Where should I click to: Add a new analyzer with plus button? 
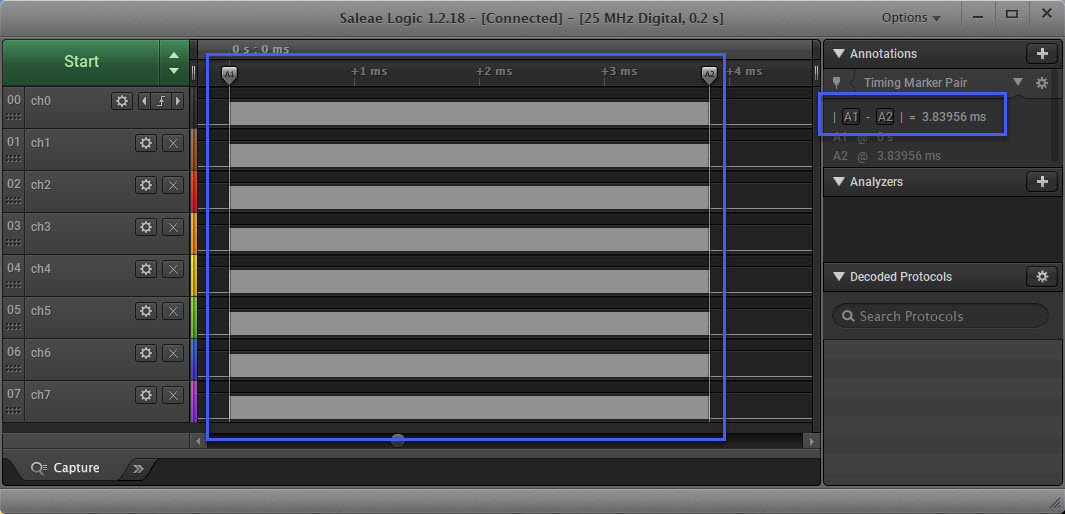(1041, 182)
